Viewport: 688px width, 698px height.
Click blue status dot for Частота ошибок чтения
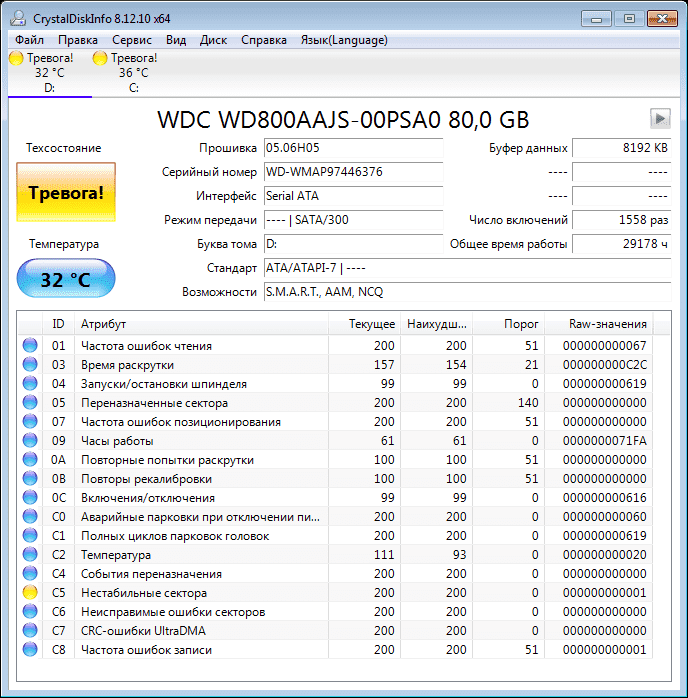pyautogui.click(x=30, y=345)
